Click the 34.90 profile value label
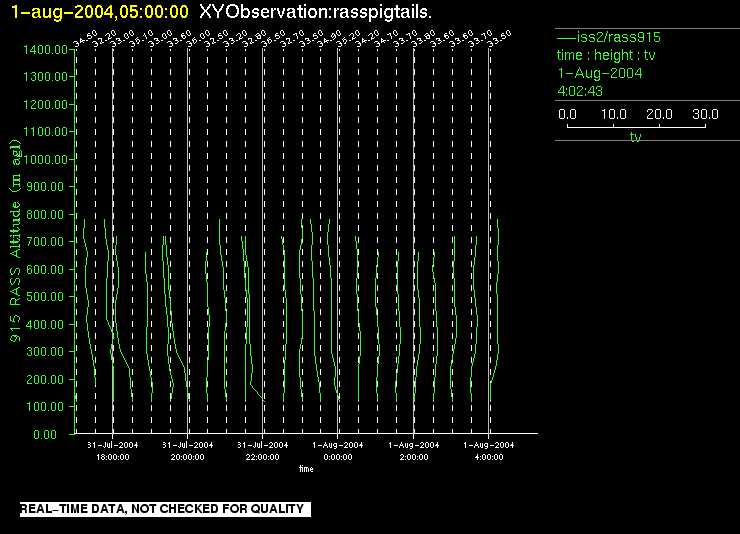The height and width of the screenshot is (534, 740). (x=329, y=39)
